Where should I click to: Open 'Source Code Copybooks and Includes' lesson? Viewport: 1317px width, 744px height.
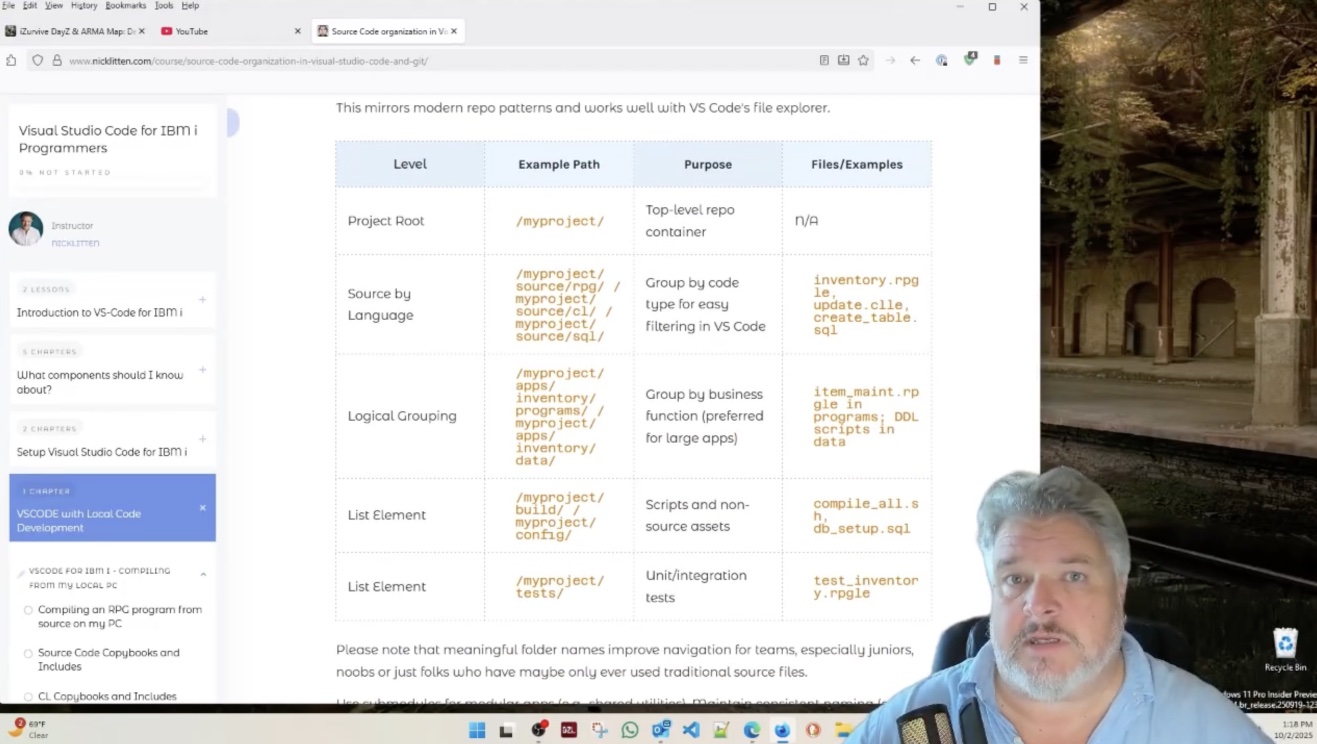point(109,659)
